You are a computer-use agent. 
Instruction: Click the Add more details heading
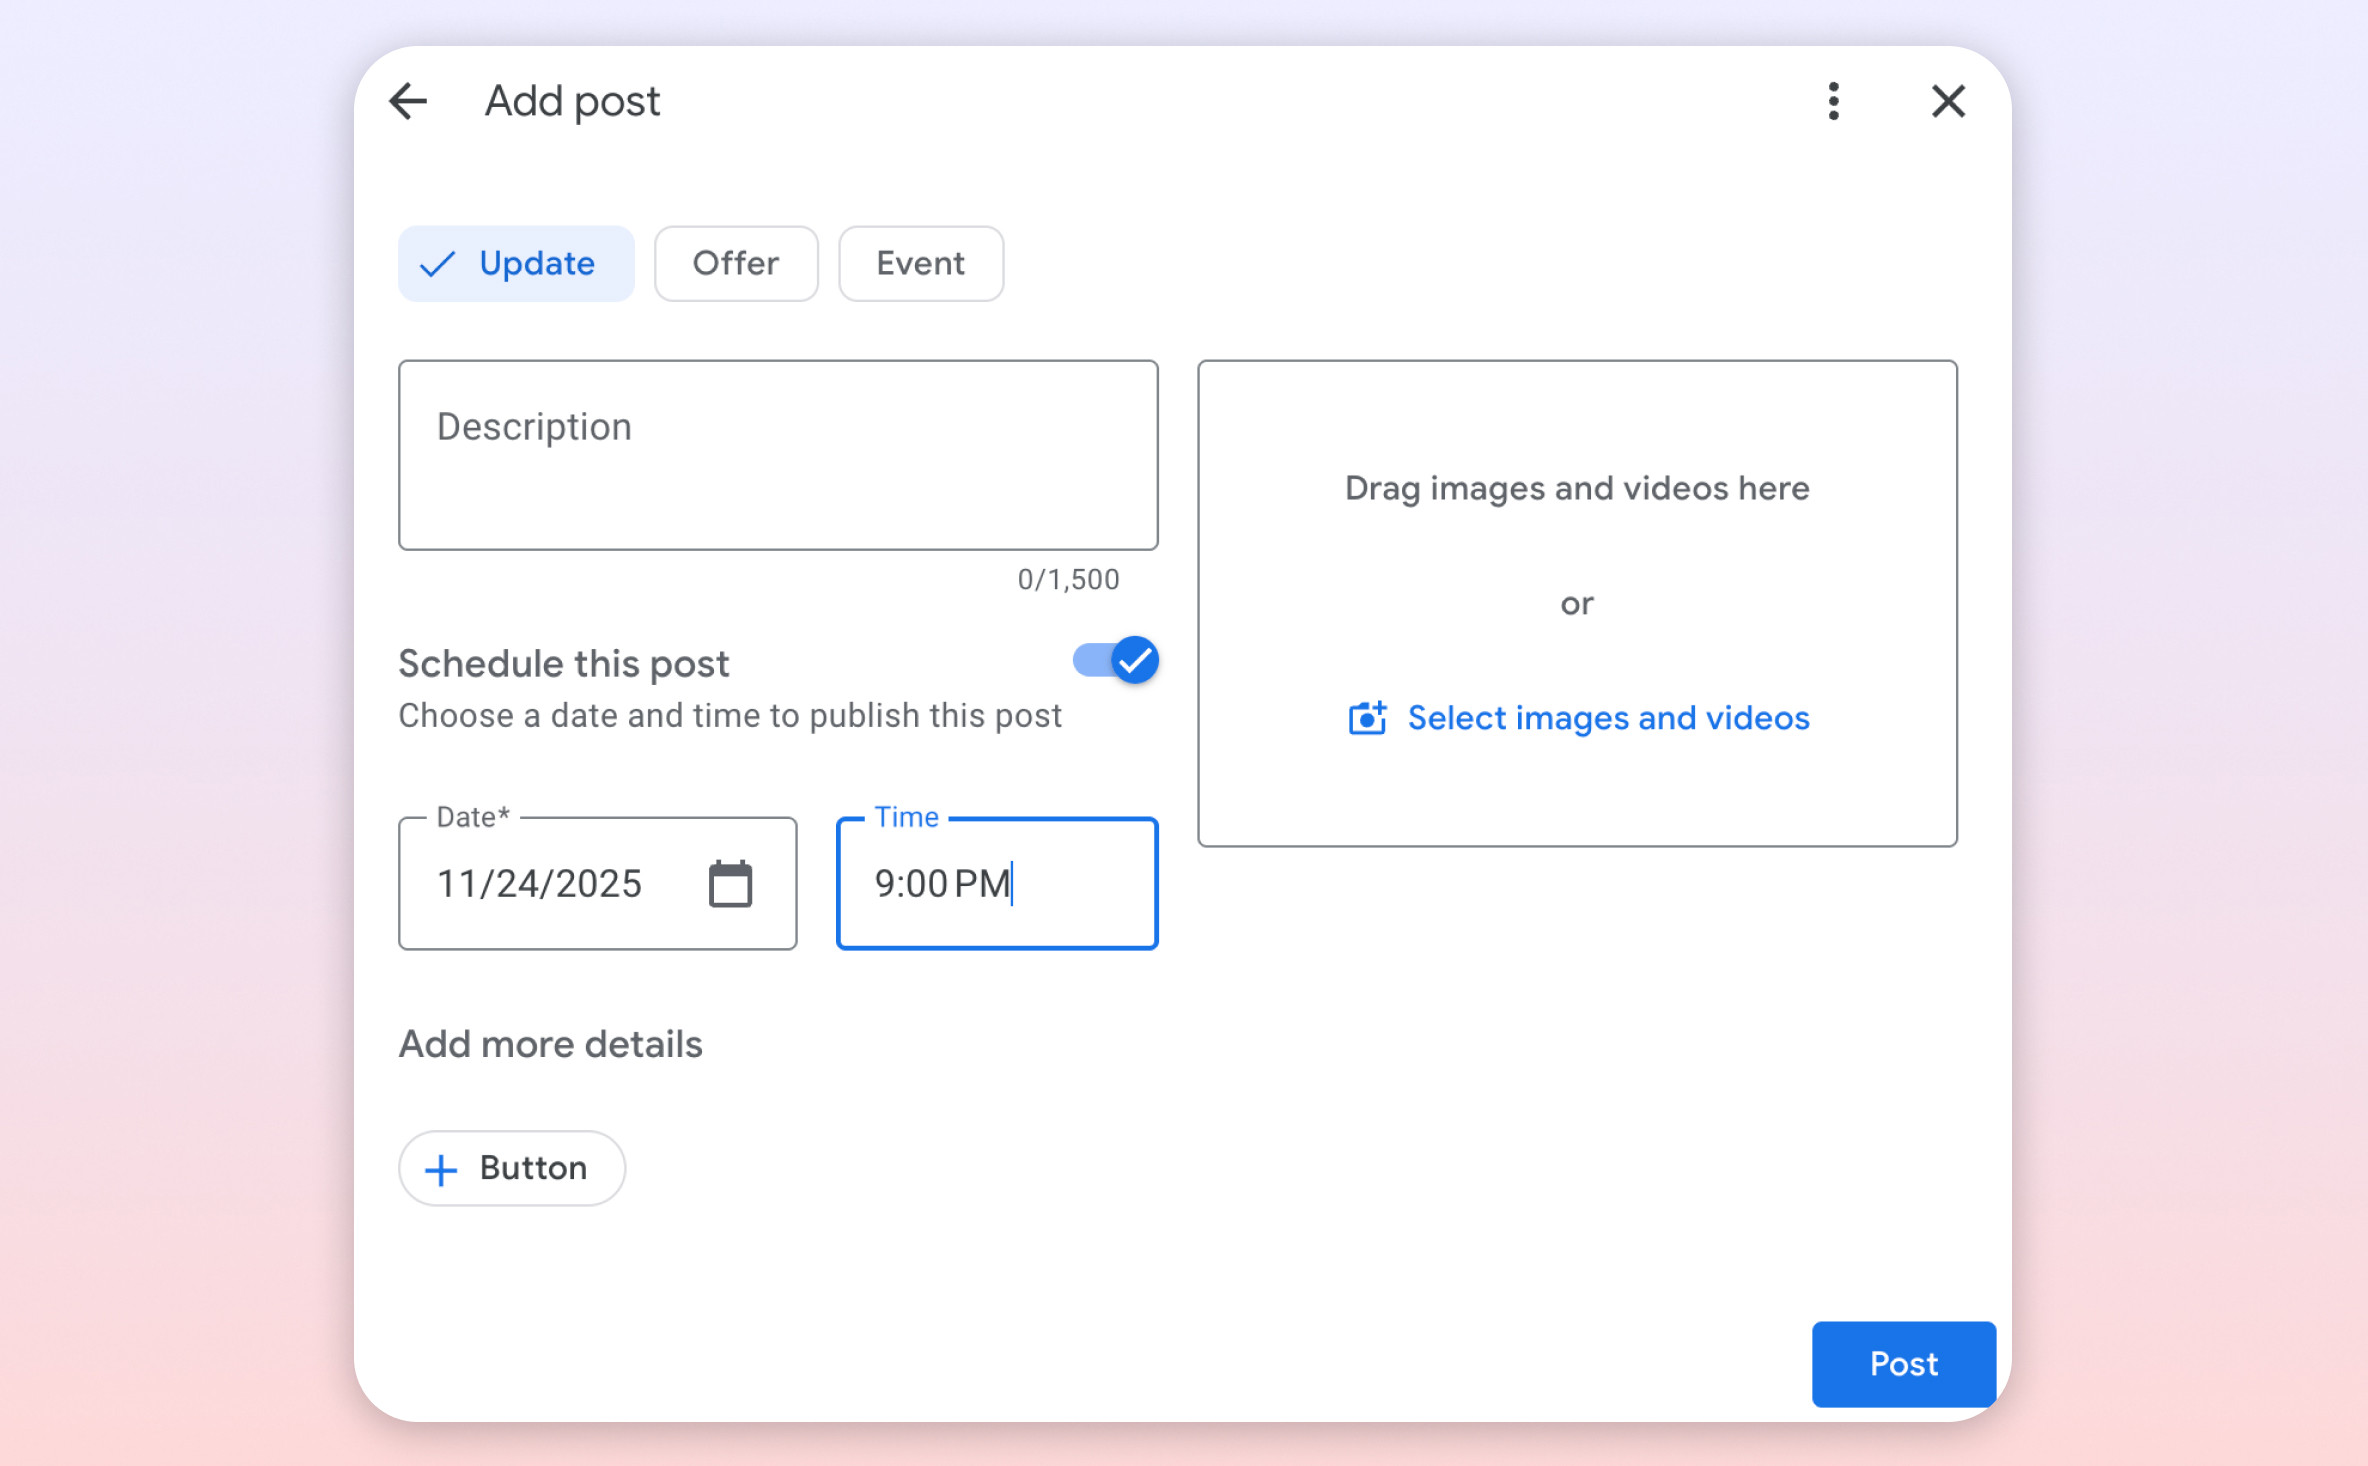(550, 1044)
